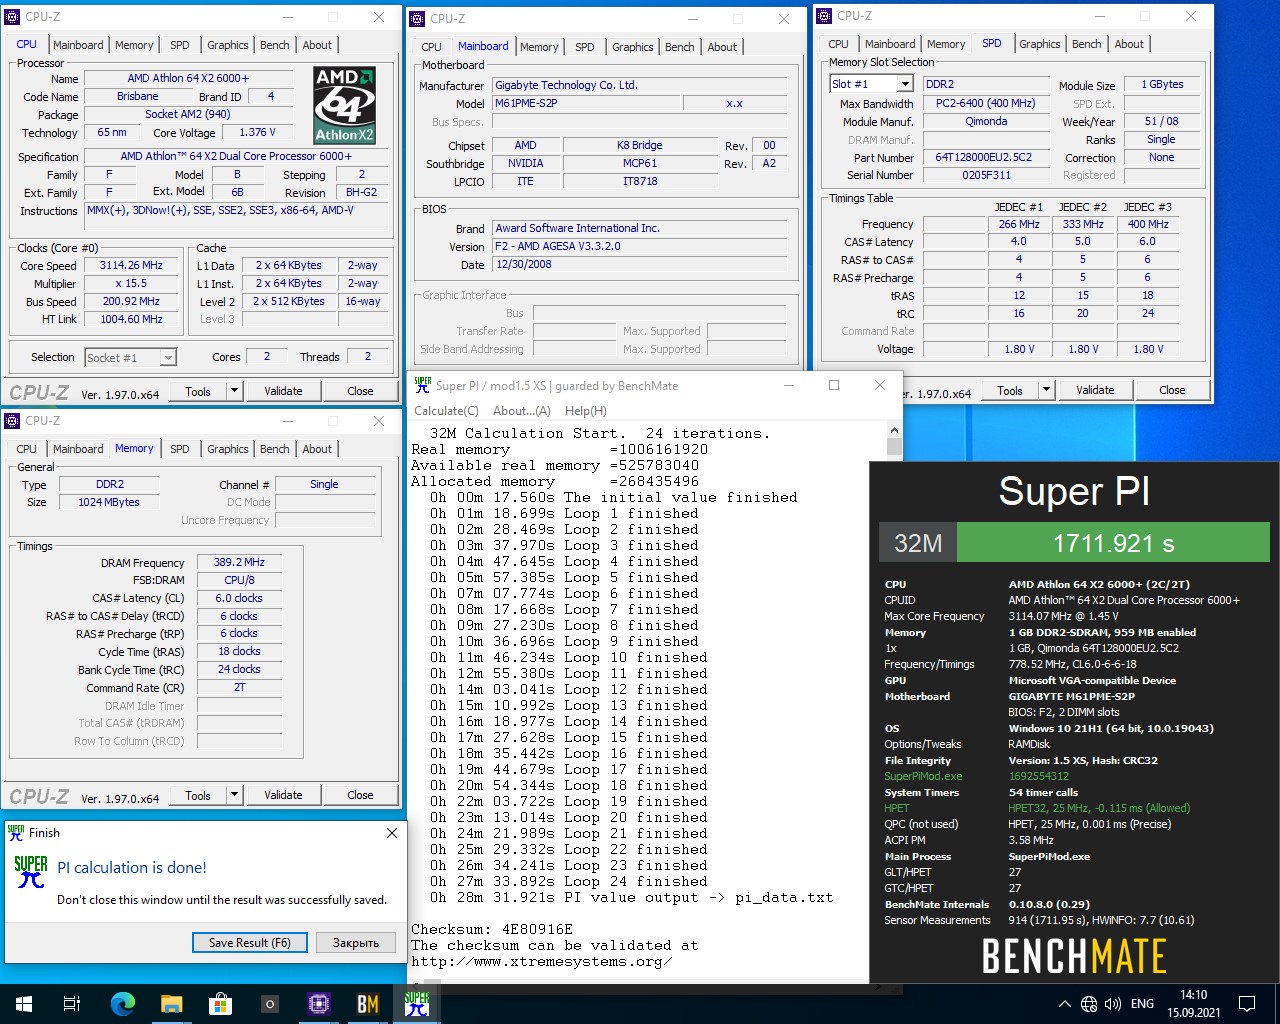1280x1024 pixels.
Task: Click Close button in top-left CPU-Z window
Action: click(360, 391)
